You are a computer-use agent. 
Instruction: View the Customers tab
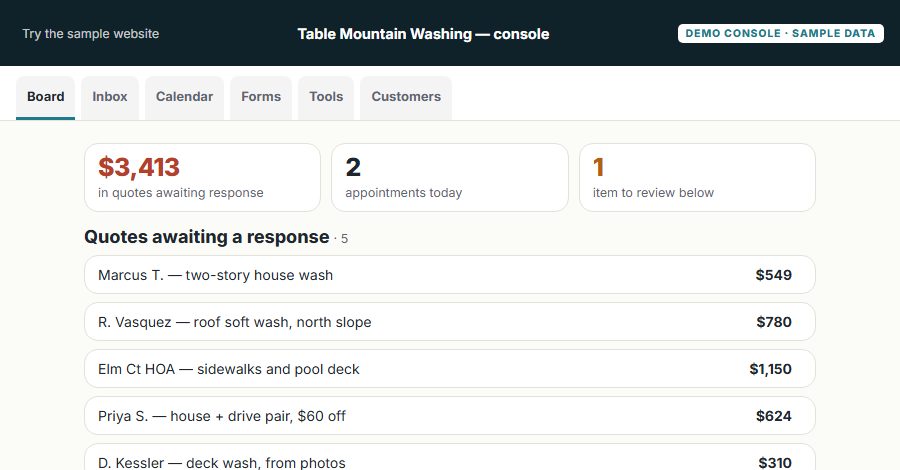(406, 98)
